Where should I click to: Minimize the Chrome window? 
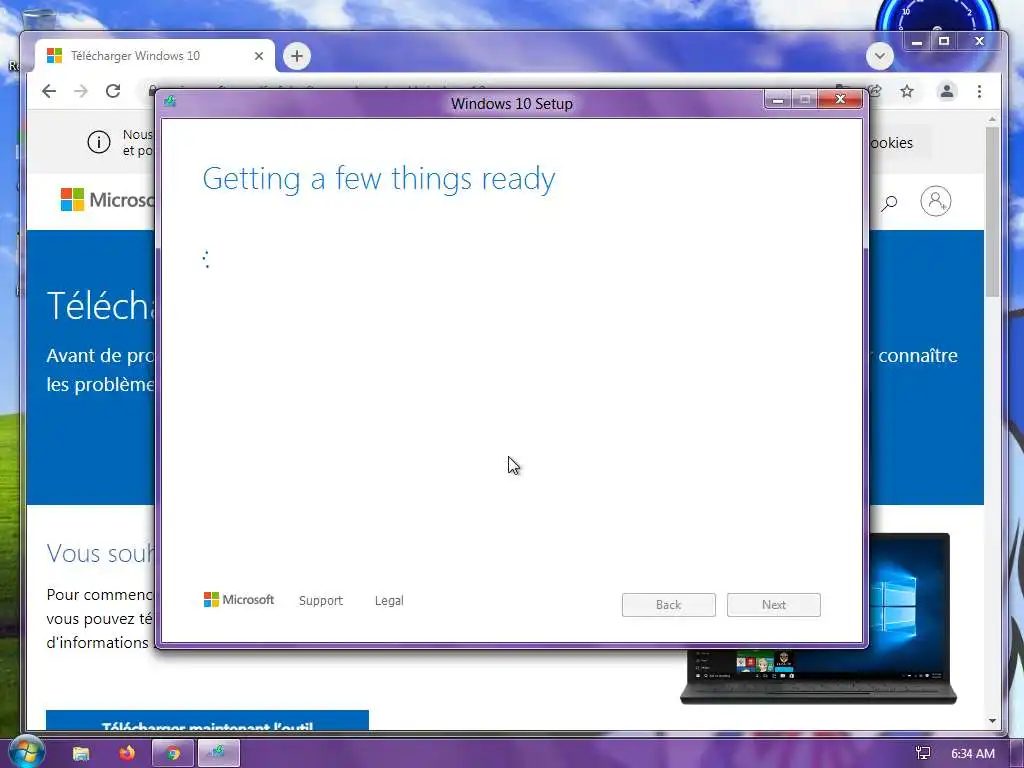(917, 42)
